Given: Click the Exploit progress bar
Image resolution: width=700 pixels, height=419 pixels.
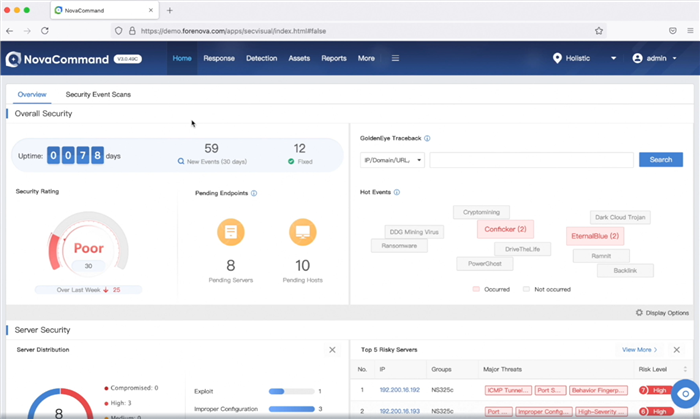Looking at the screenshot, I should (292, 391).
